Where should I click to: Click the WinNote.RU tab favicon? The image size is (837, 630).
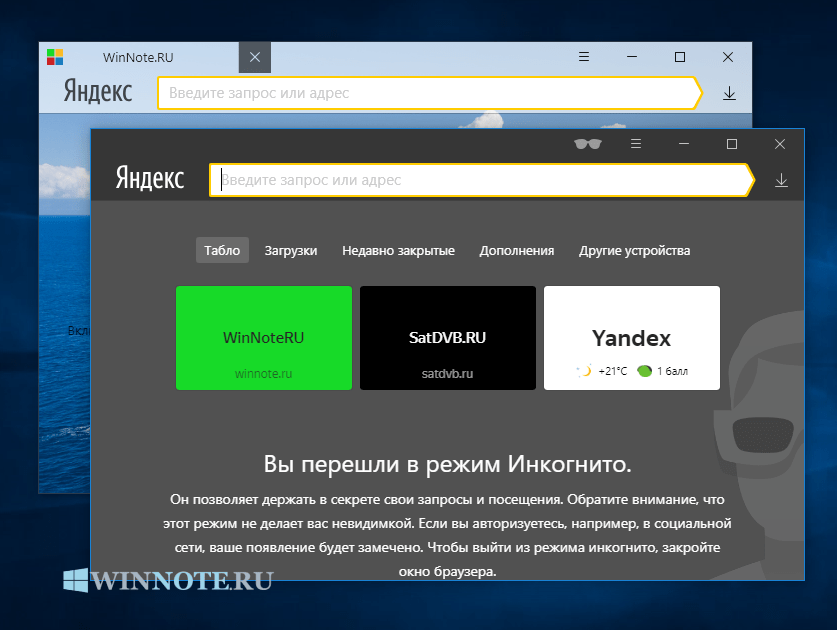coord(55,57)
